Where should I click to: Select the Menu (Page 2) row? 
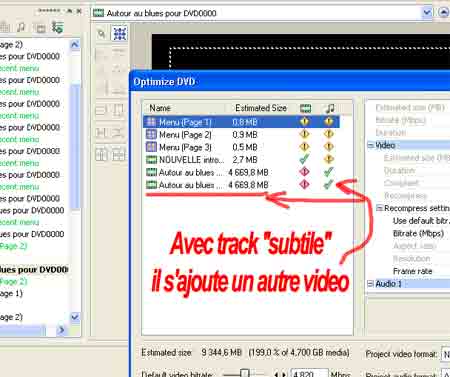241,135
